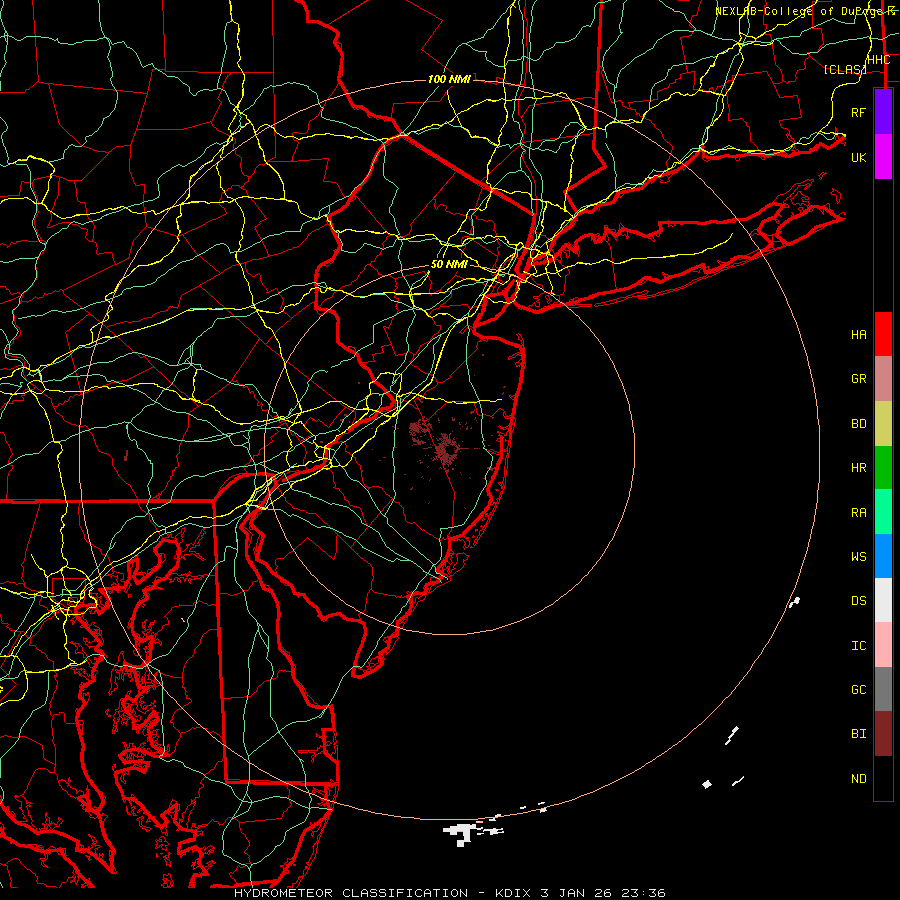
Task: Select the yellow BD legend swatch
Action: [883, 424]
